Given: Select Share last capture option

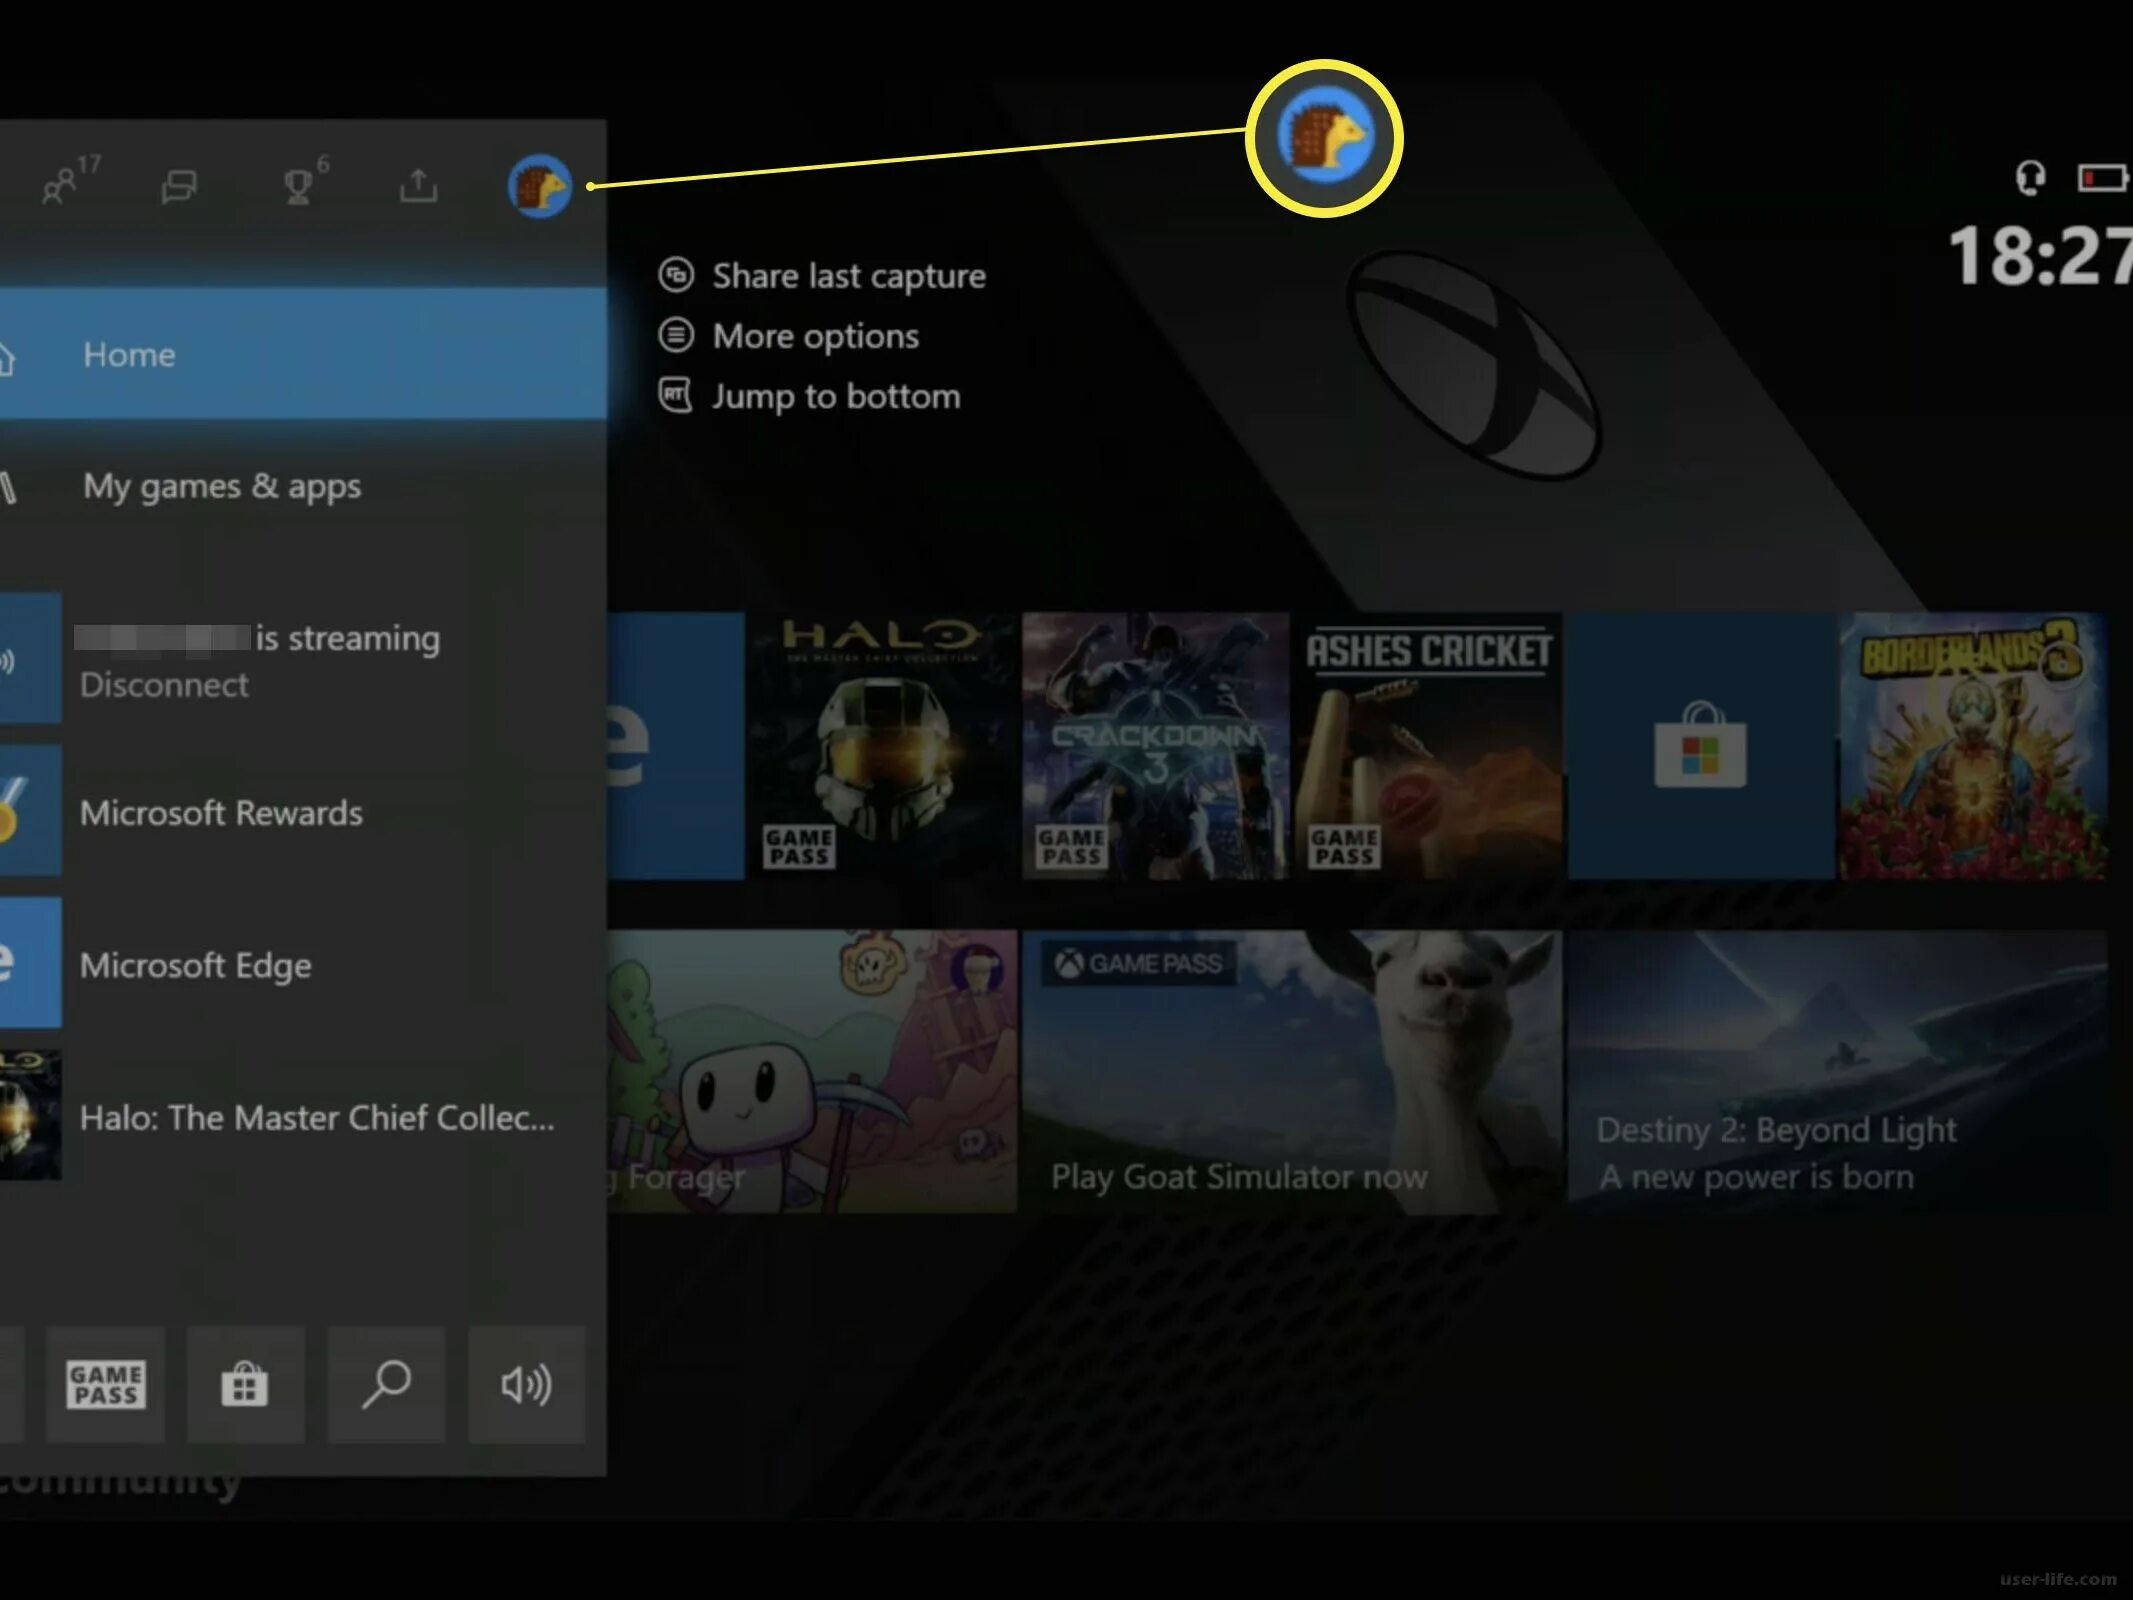Looking at the screenshot, I should click(x=848, y=276).
